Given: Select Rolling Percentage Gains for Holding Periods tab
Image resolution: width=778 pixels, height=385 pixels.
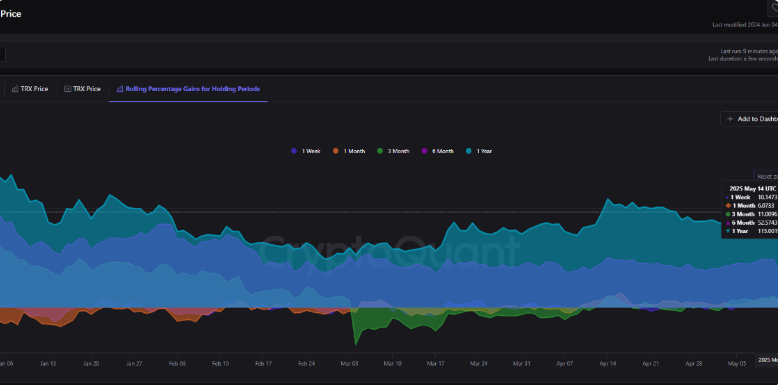Looking at the screenshot, I should click(x=188, y=89).
